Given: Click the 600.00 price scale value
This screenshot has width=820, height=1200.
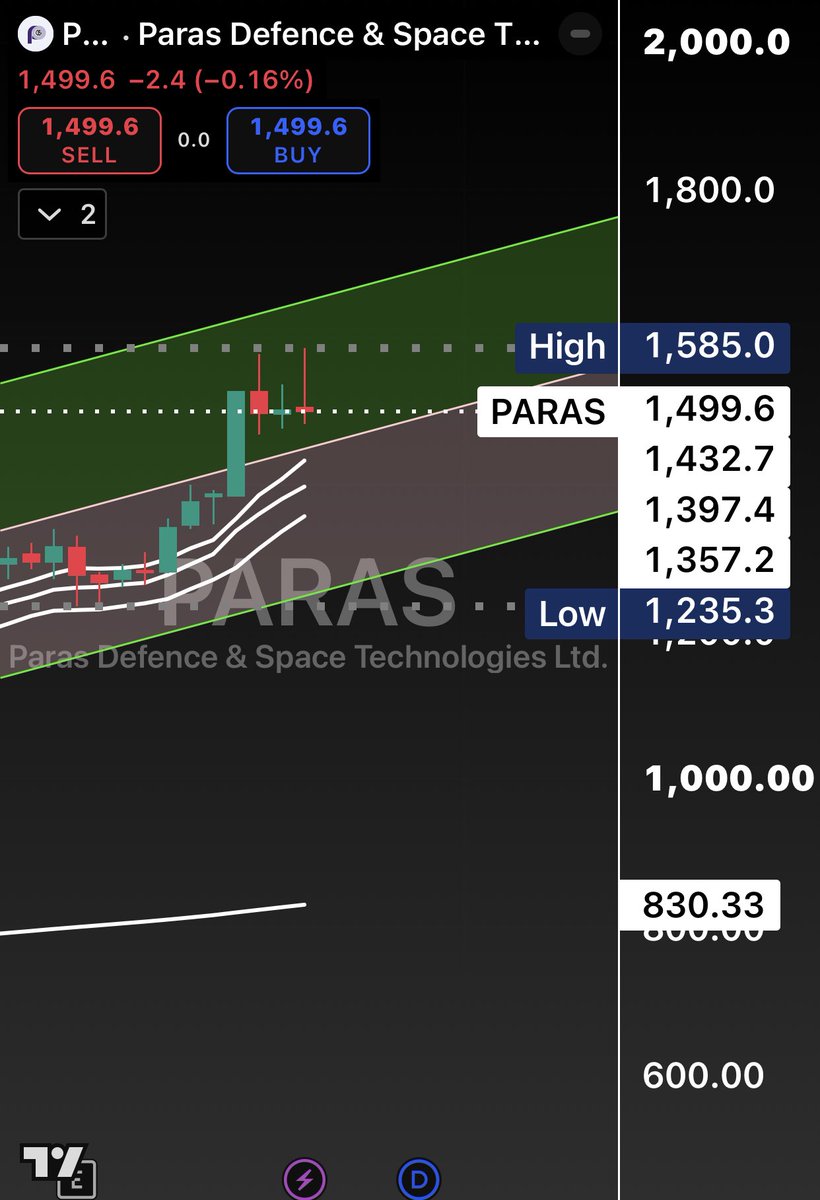Looking at the screenshot, I should 702,1075.
